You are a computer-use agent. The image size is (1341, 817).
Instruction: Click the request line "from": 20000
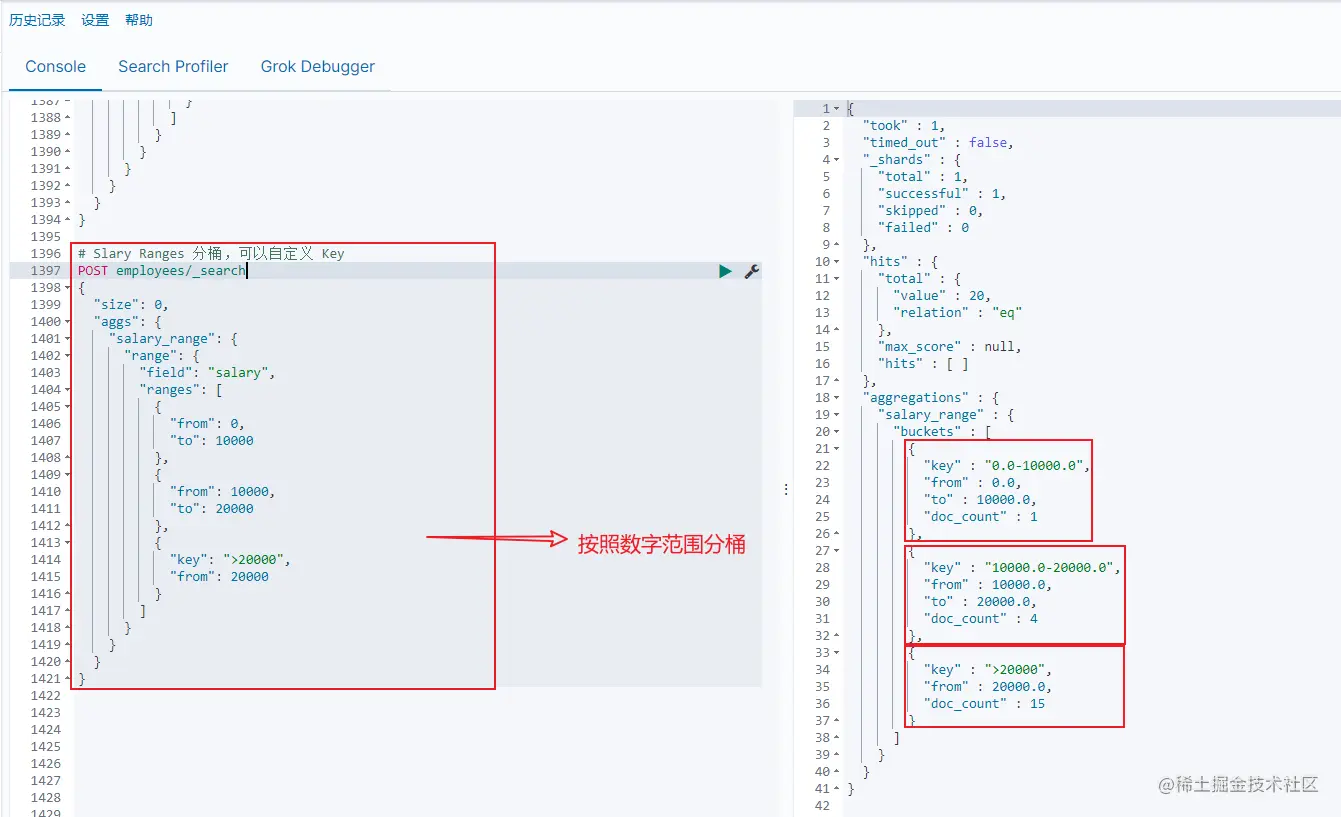(x=219, y=577)
